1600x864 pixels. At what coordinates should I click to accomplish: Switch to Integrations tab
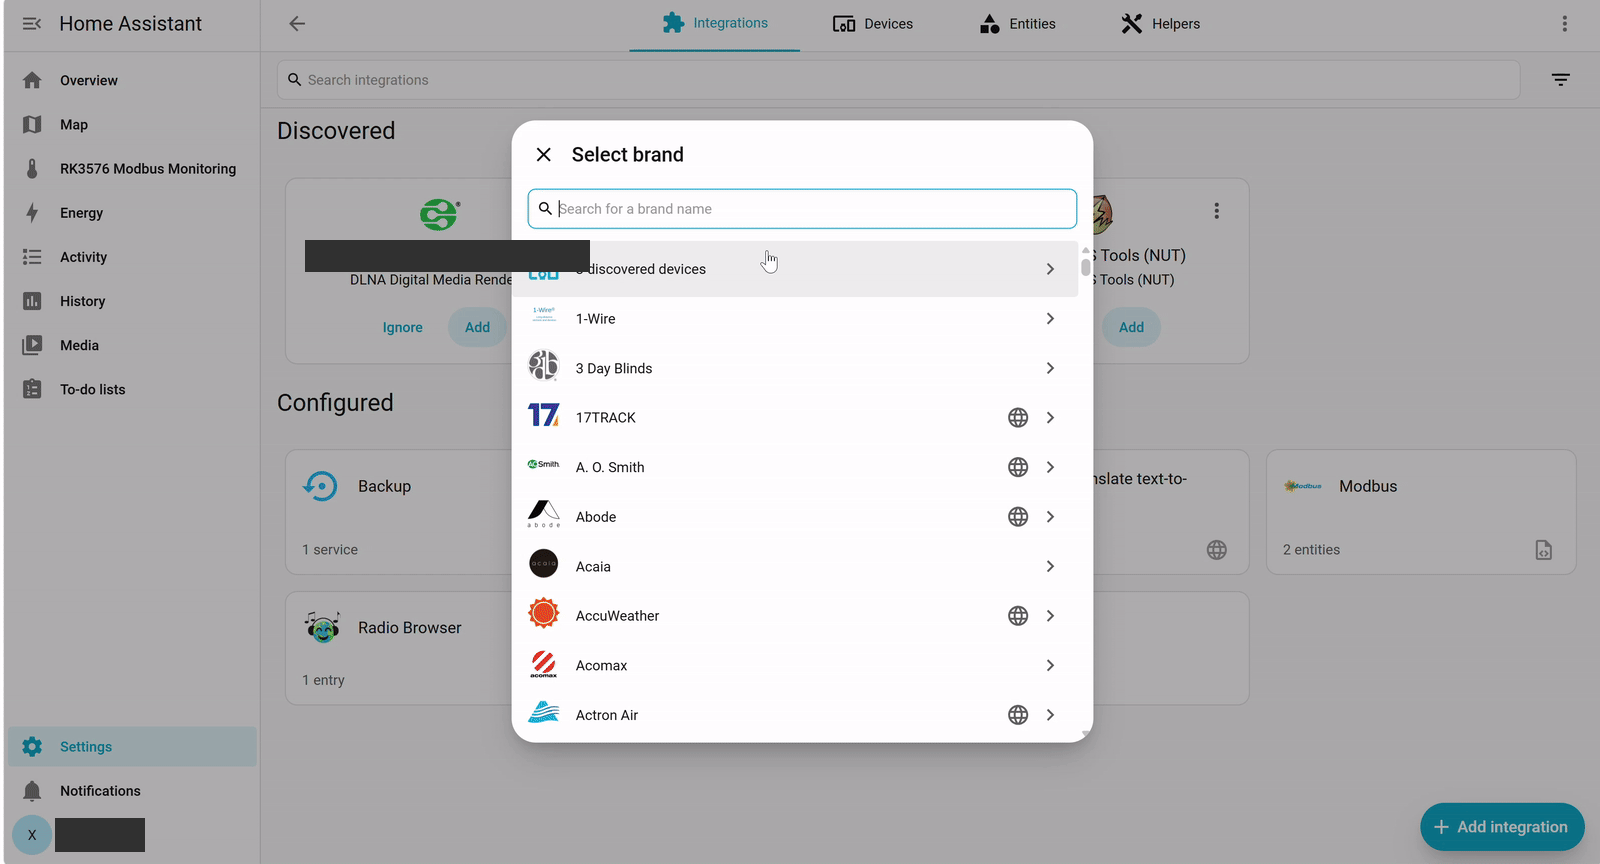[715, 23]
